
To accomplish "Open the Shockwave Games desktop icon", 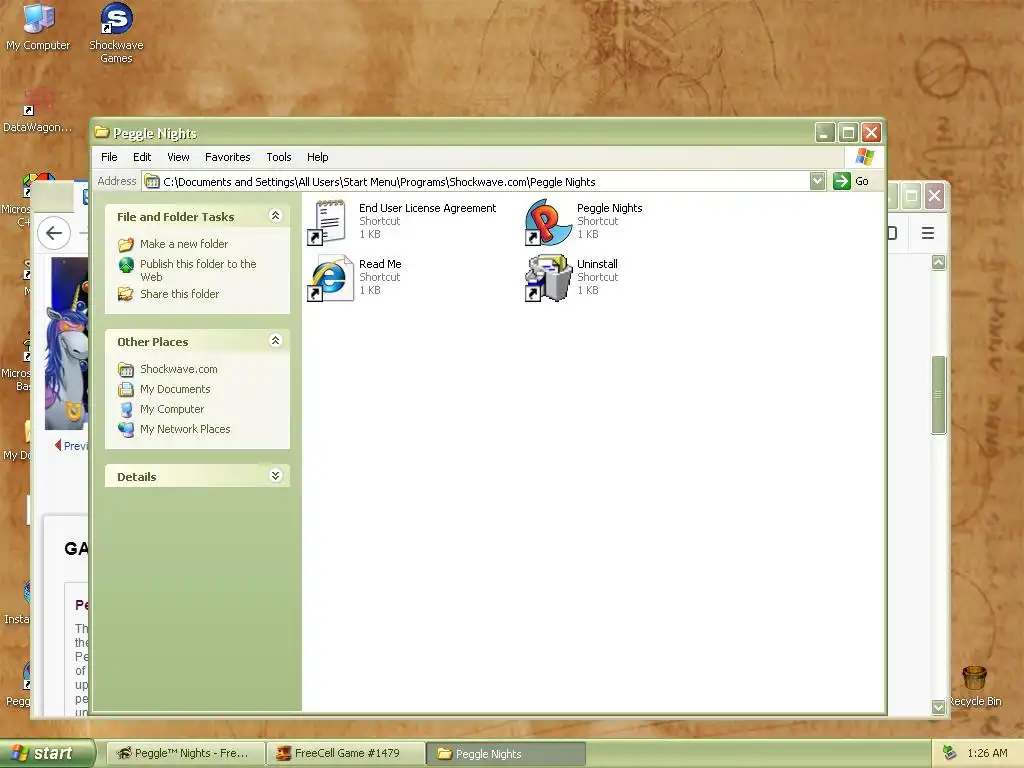I will (116, 33).
